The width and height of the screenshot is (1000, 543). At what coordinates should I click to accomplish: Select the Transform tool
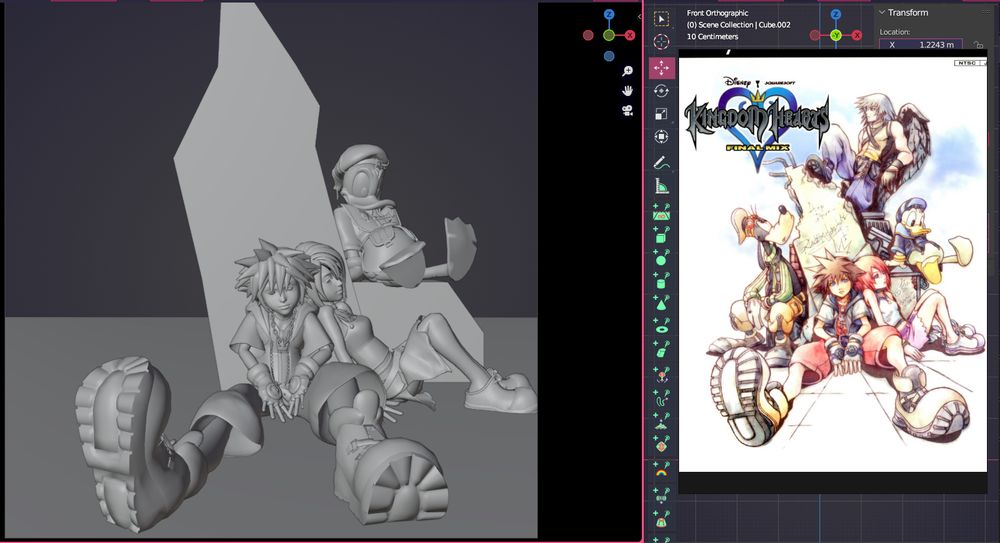(x=661, y=137)
